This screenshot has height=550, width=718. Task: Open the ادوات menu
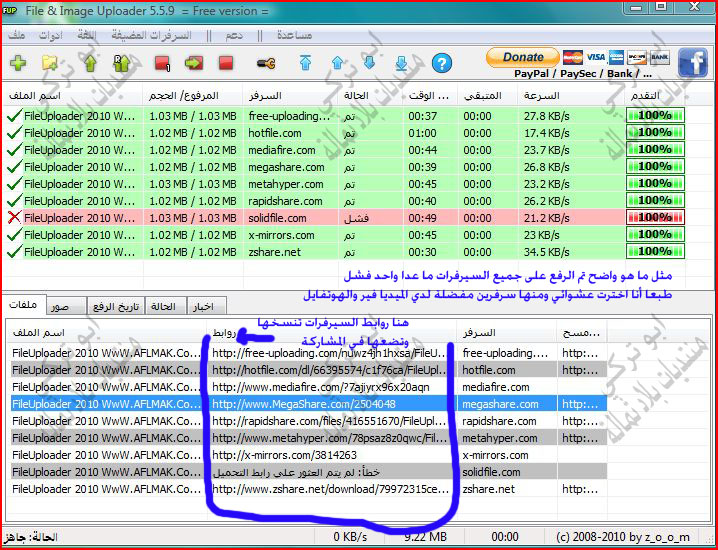(50, 35)
